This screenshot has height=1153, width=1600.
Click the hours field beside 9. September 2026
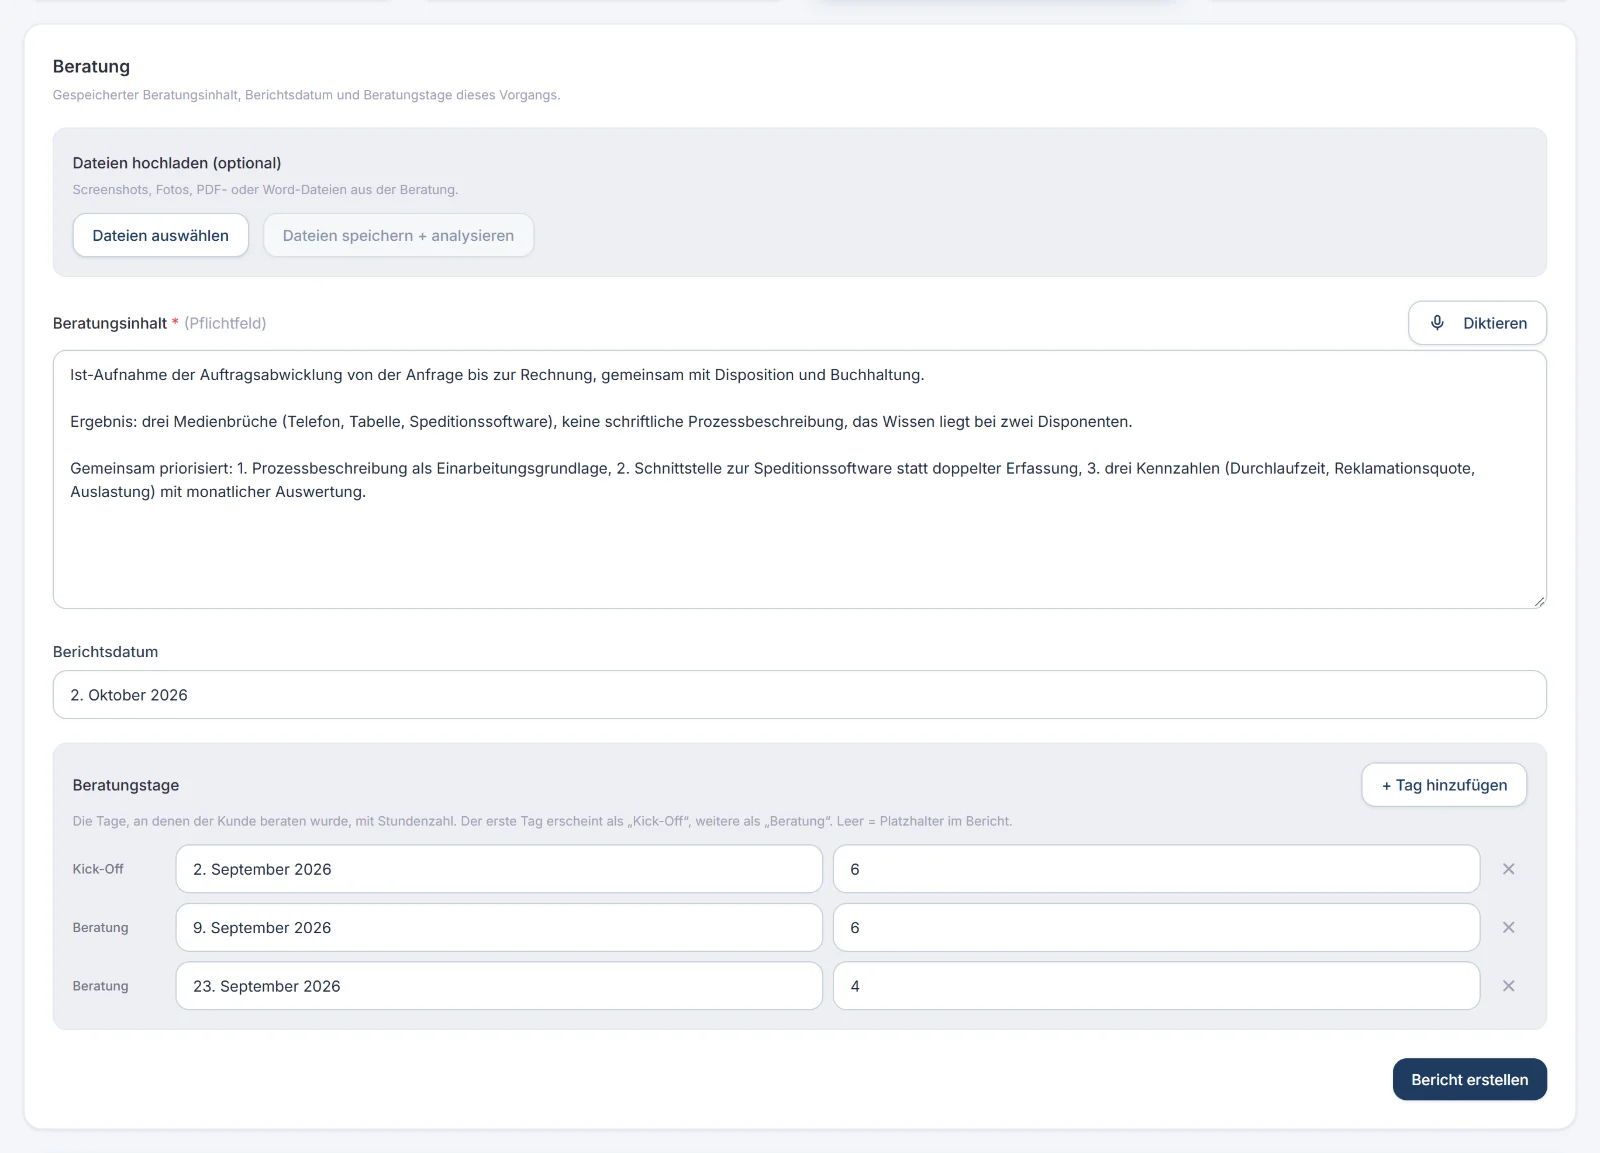coord(1157,927)
